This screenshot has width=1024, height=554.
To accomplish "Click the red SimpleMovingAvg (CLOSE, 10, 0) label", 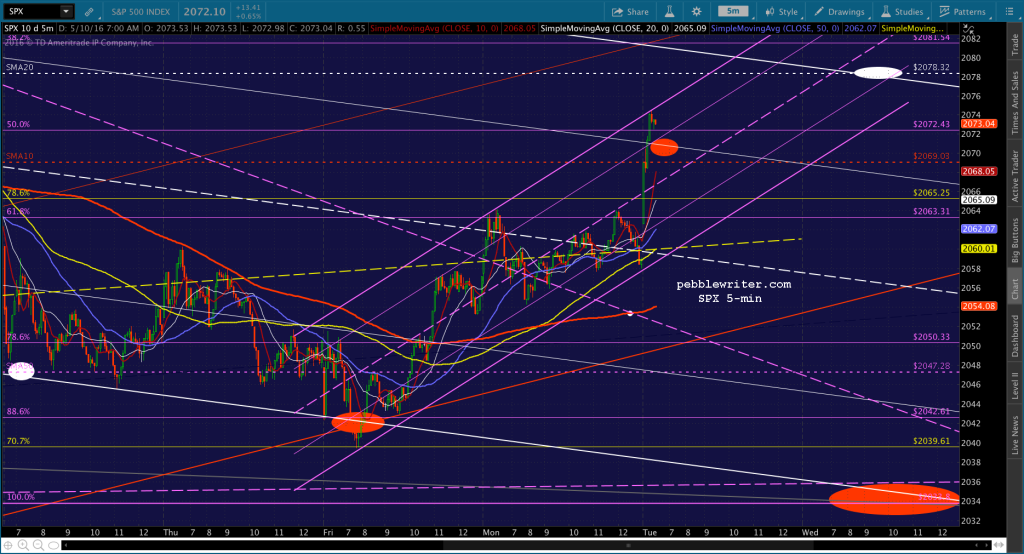I will point(435,29).
